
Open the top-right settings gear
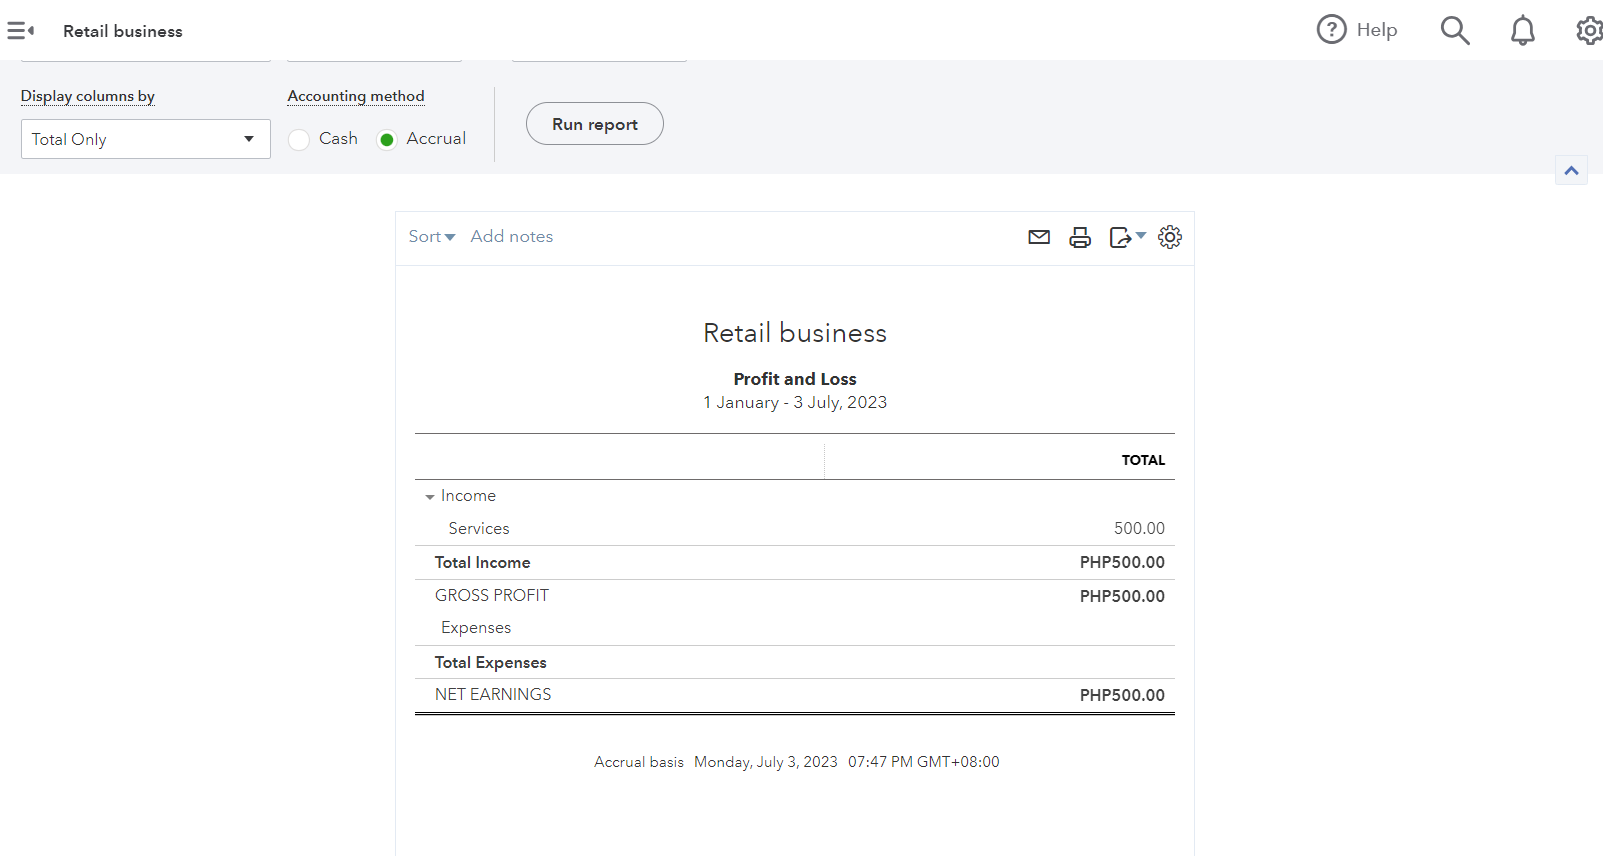pyautogui.click(x=1589, y=31)
